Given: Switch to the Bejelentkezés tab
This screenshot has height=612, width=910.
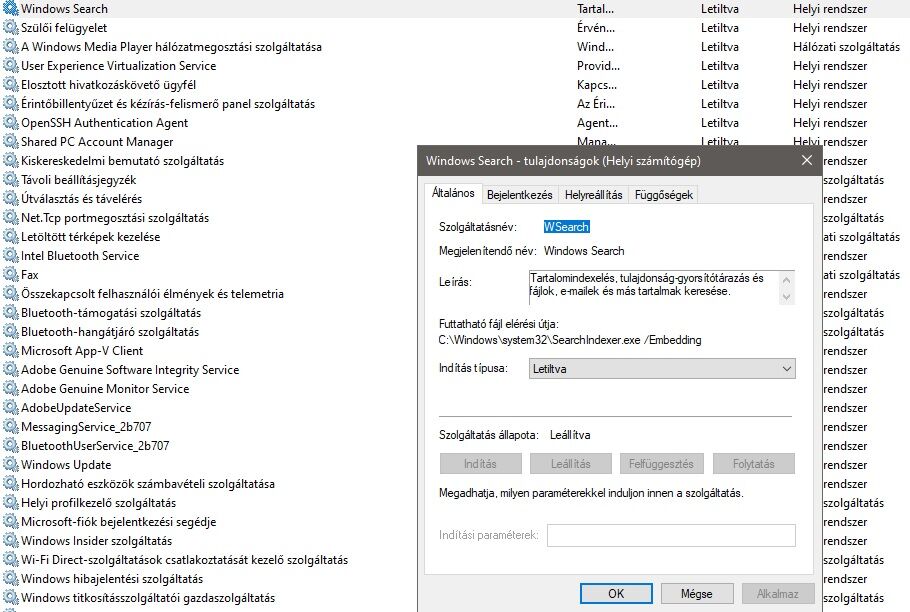Looking at the screenshot, I should tap(519, 195).
